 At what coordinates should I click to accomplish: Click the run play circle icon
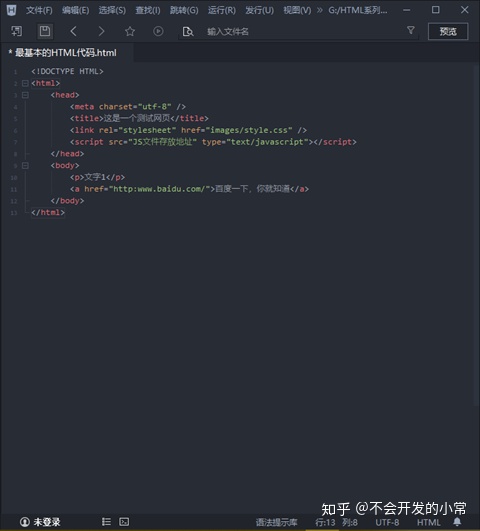tap(158, 31)
